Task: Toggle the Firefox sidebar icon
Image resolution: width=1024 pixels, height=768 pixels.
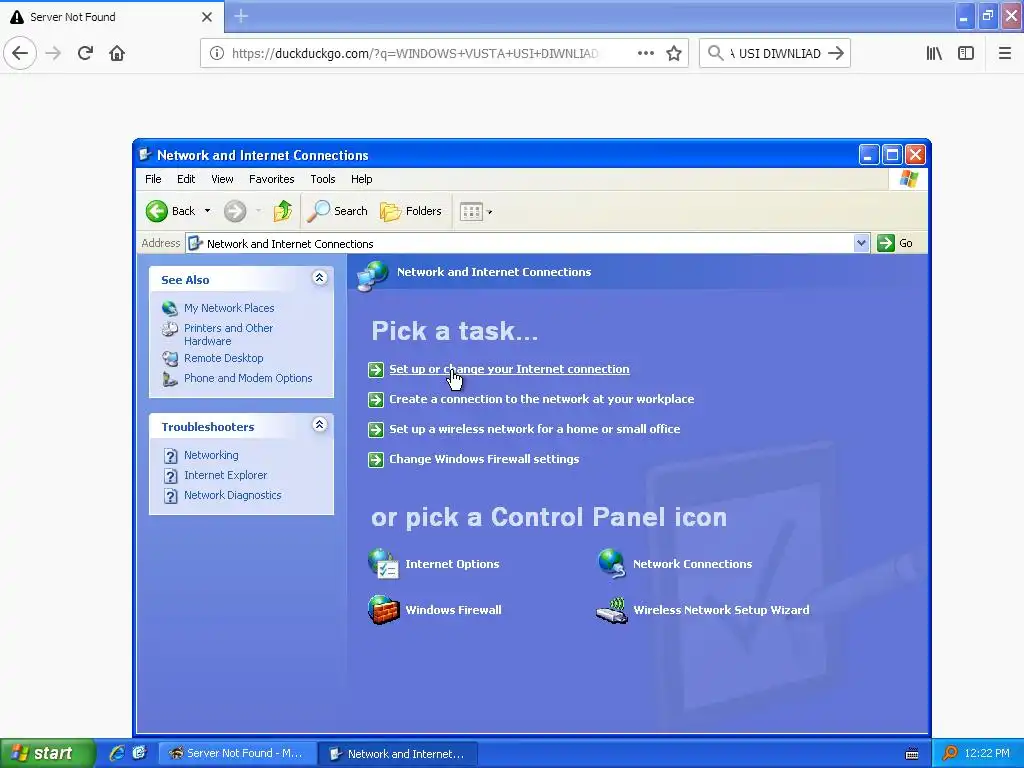Action: coord(966,53)
